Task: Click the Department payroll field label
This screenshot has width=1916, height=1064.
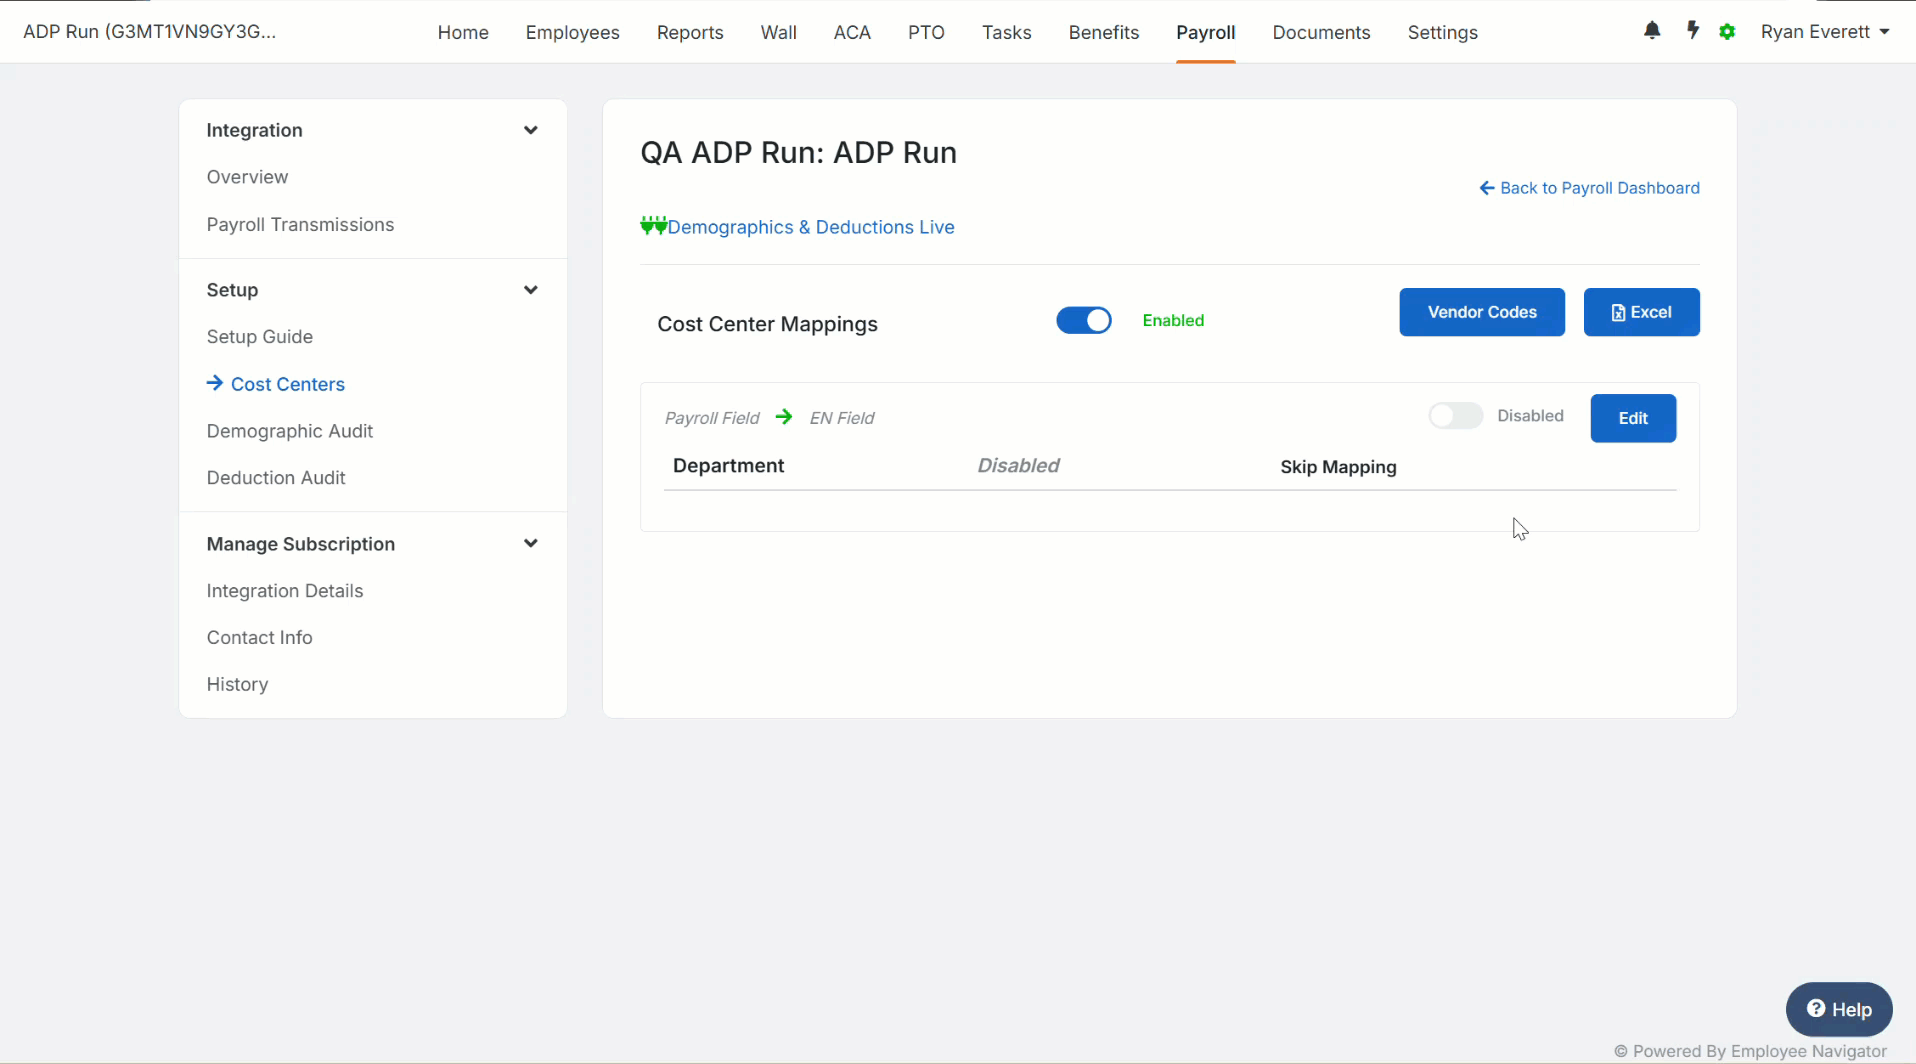Action: point(728,466)
